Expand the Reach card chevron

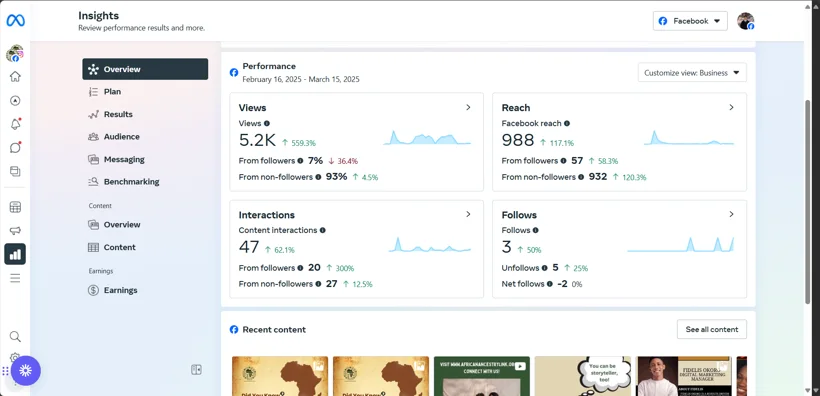(731, 107)
